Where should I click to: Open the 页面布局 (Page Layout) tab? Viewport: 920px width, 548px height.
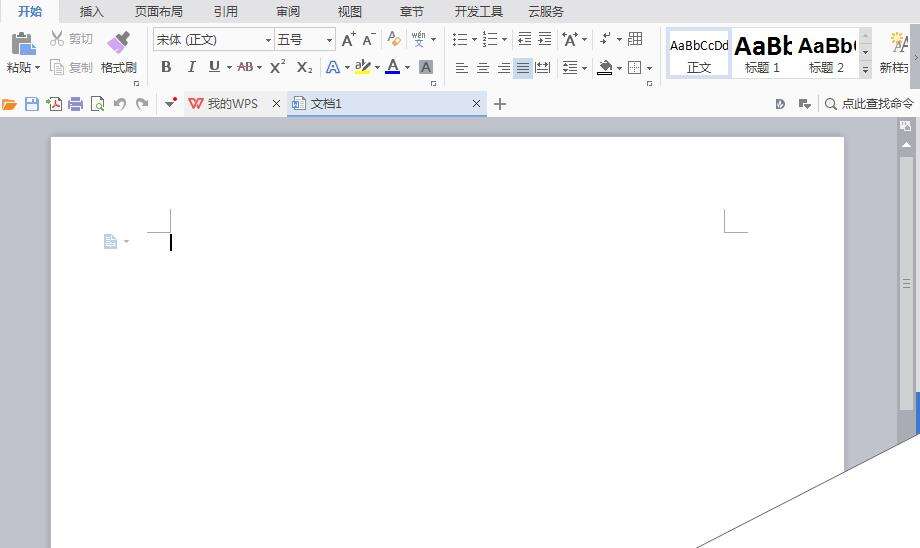click(x=158, y=11)
